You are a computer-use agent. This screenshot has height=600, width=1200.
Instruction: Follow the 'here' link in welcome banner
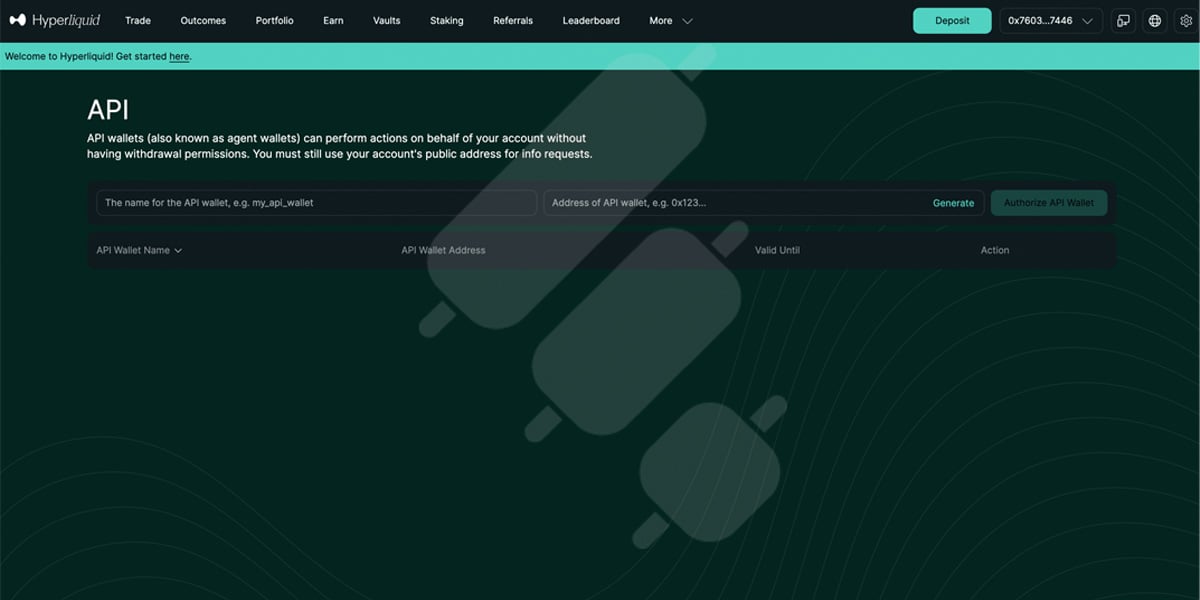tap(179, 56)
